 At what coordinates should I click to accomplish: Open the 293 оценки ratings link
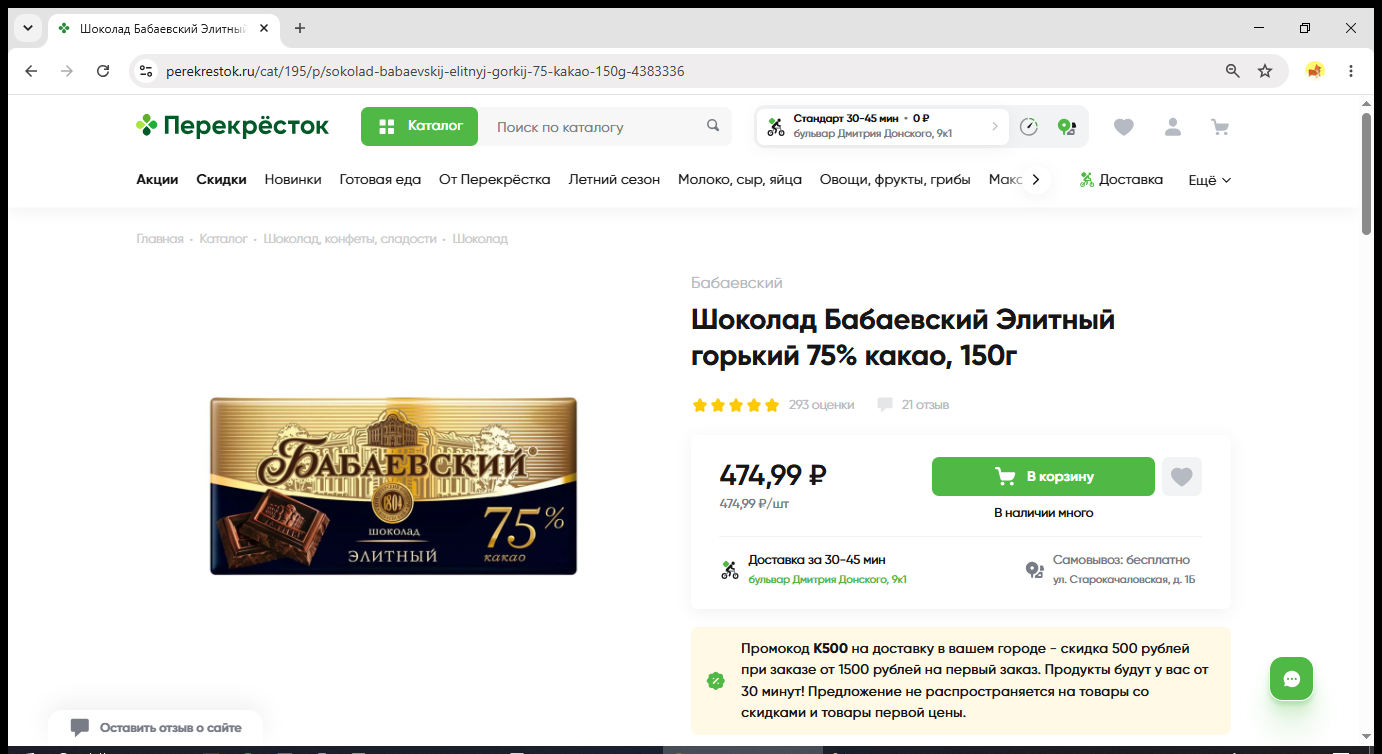click(x=822, y=405)
